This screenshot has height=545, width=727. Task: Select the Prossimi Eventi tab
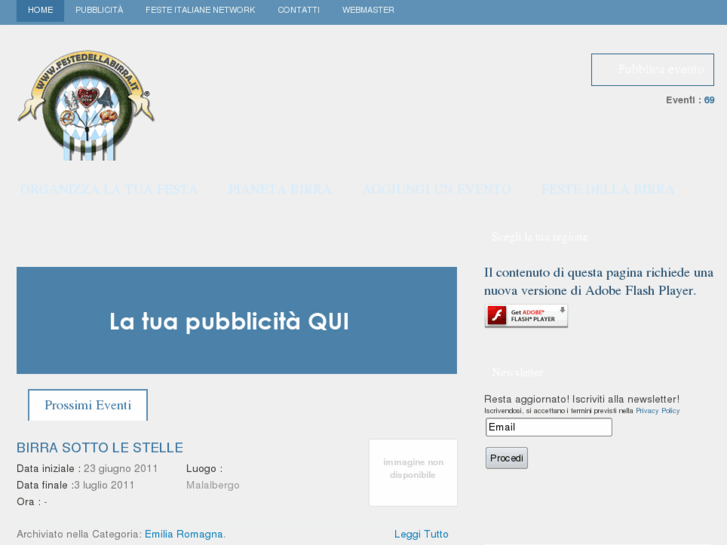(88, 405)
